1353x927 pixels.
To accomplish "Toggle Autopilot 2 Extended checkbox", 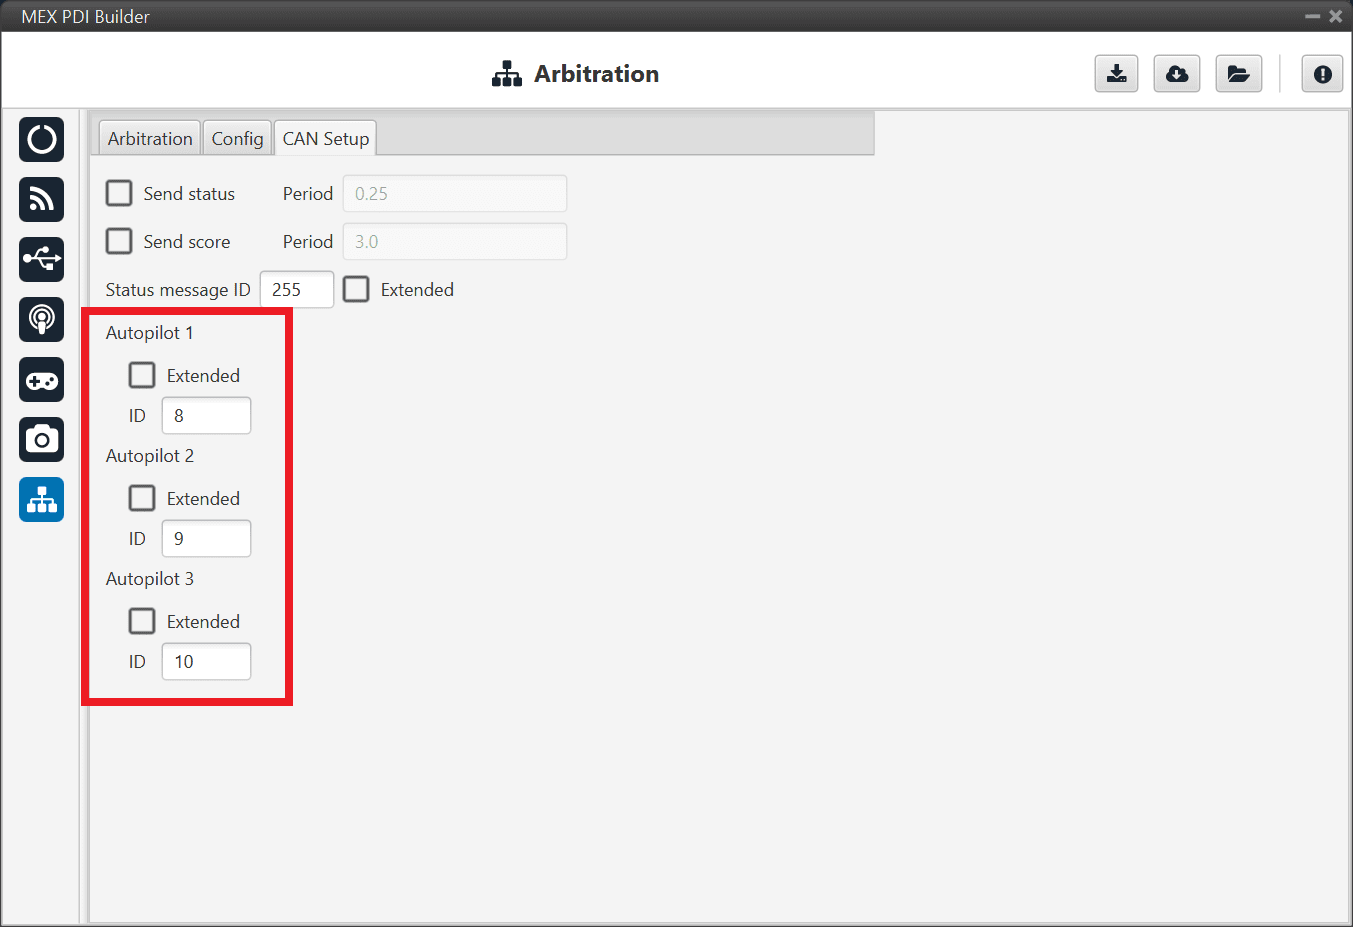I will tap(142, 498).
